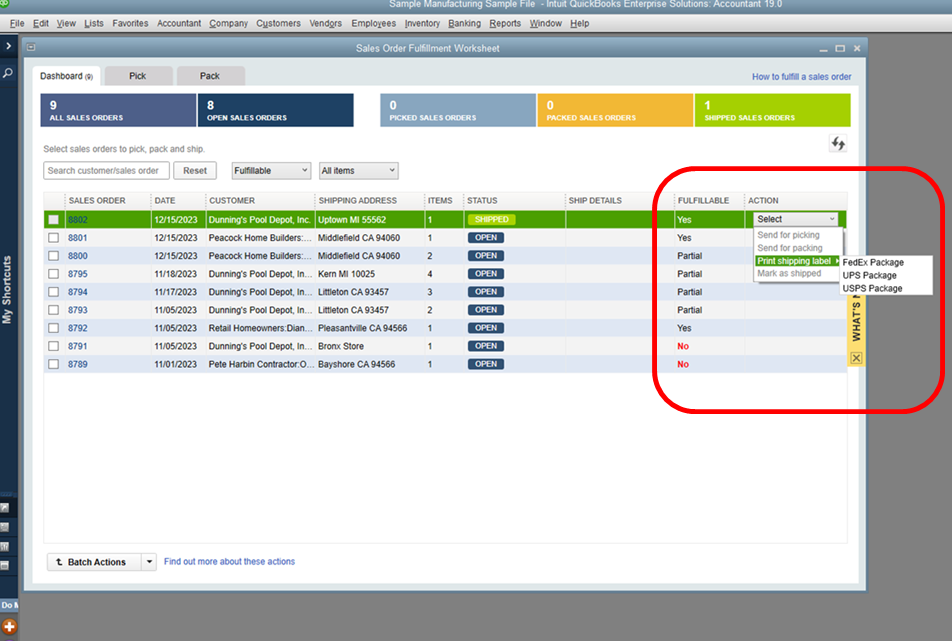Filter by Picked Sales Orders tile
Viewport: 952px width, 641px height.
tap(458, 110)
